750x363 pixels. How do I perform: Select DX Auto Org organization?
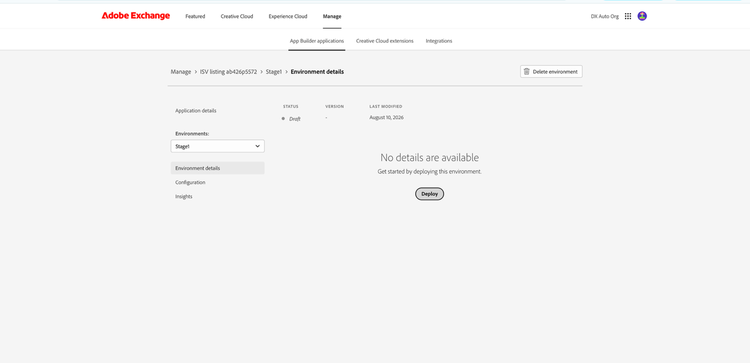click(605, 16)
